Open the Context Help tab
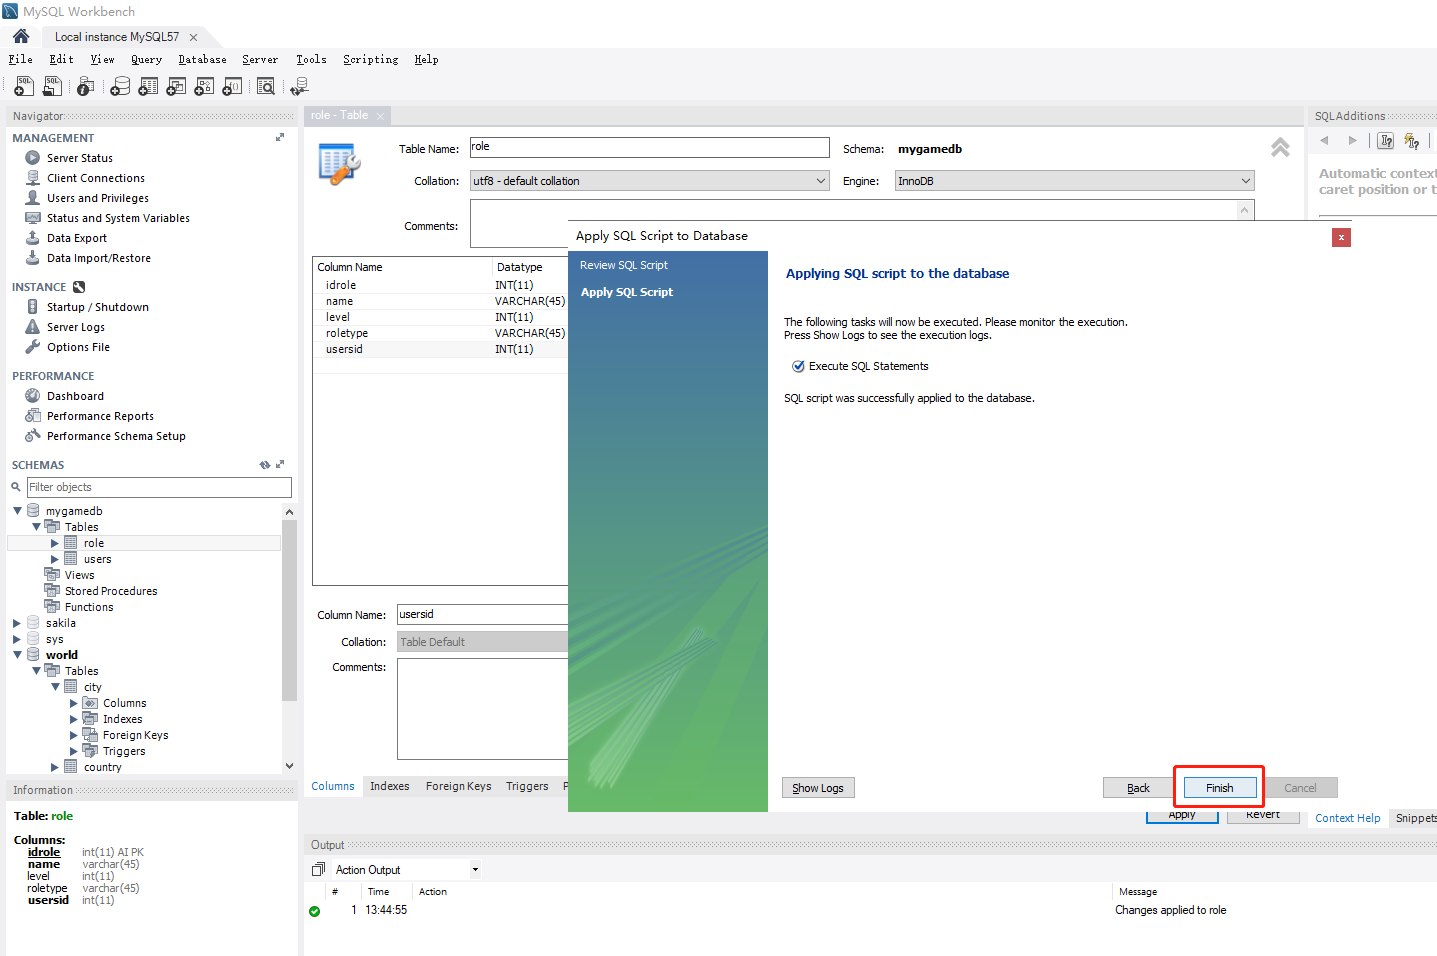Viewport: 1437px width, 956px height. pyautogui.click(x=1347, y=818)
